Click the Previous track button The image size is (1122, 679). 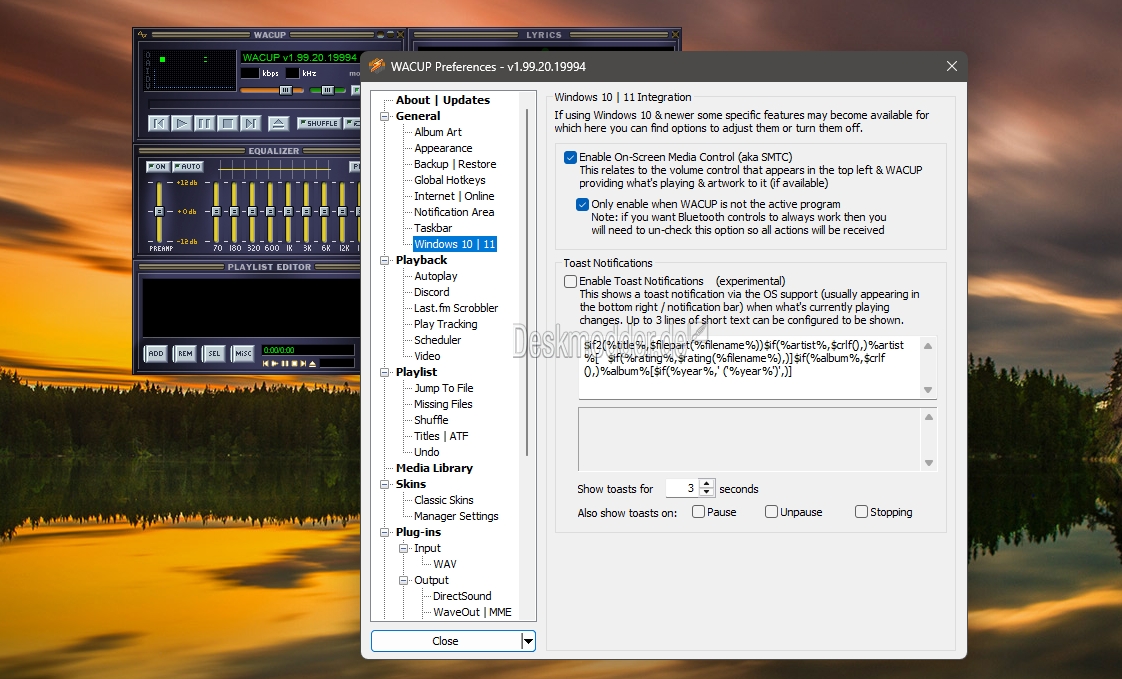[158, 123]
